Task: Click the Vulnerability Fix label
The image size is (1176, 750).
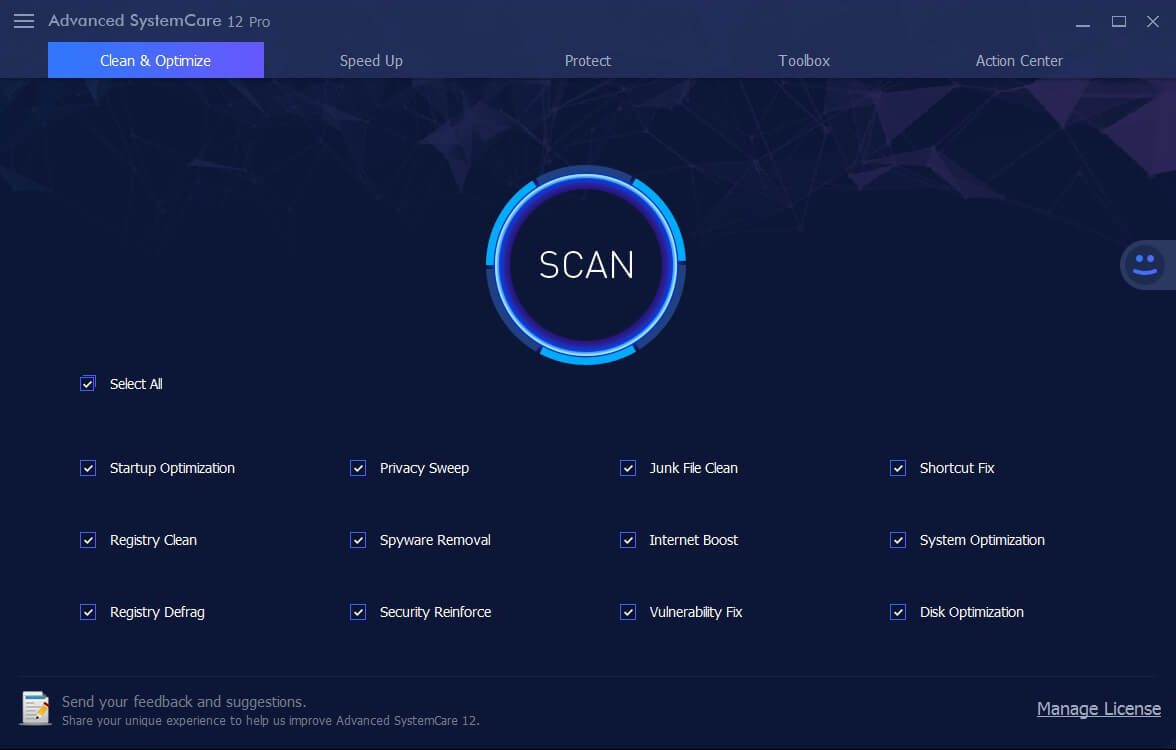Action: click(696, 612)
